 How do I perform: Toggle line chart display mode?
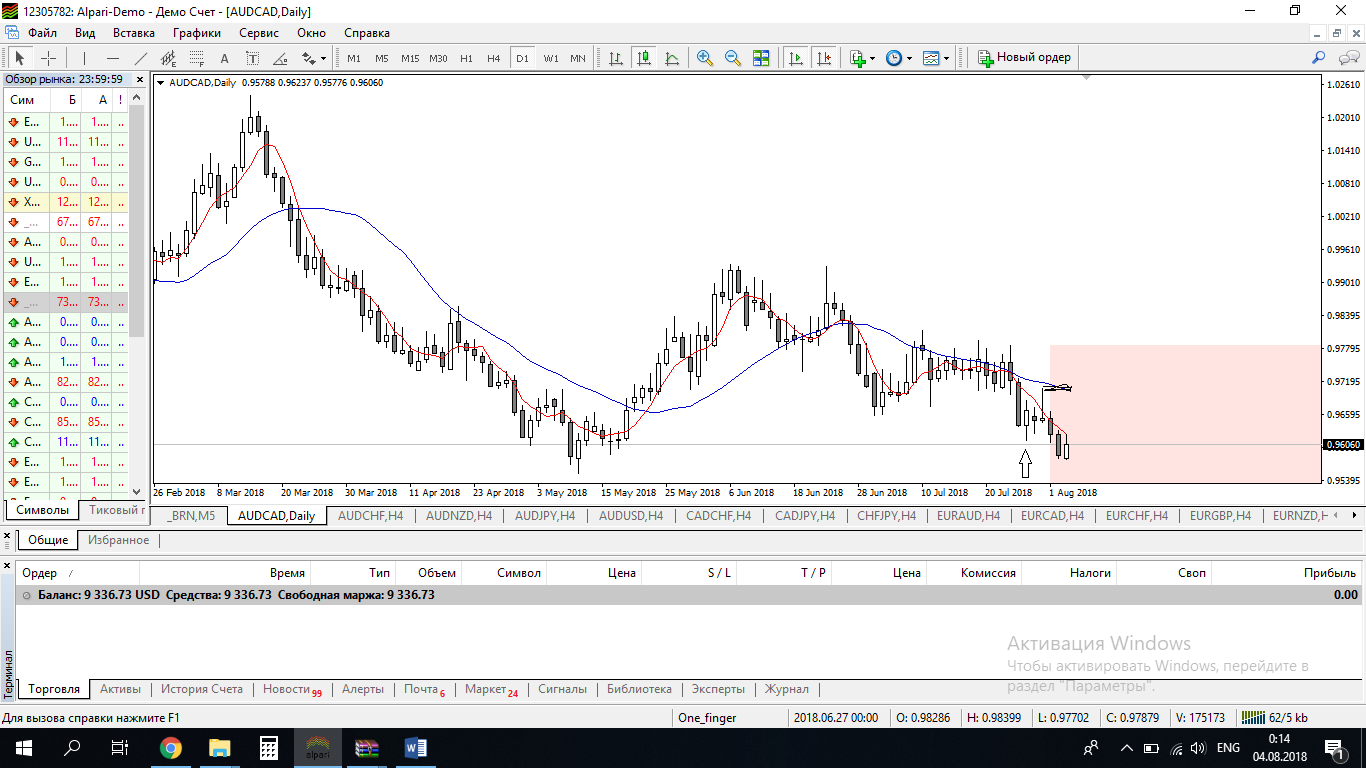[x=672, y=58]
